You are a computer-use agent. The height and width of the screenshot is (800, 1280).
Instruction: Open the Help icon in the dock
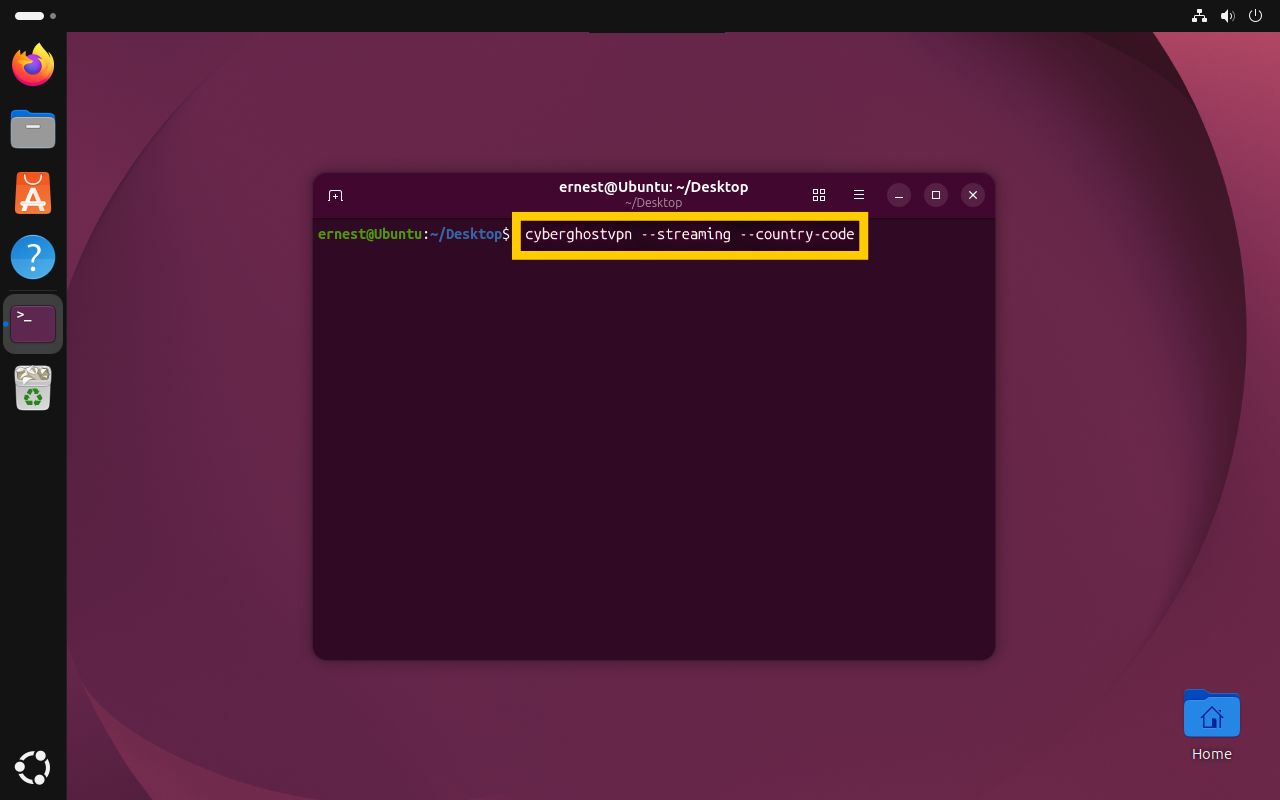tap(33, 257)
